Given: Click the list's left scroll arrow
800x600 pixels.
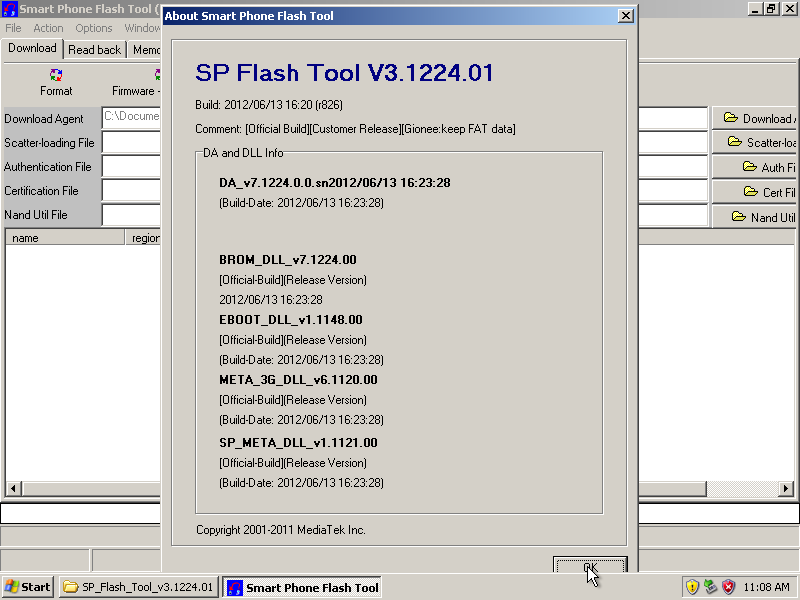Looking at the screenshot, I should (x=14, y=488).
